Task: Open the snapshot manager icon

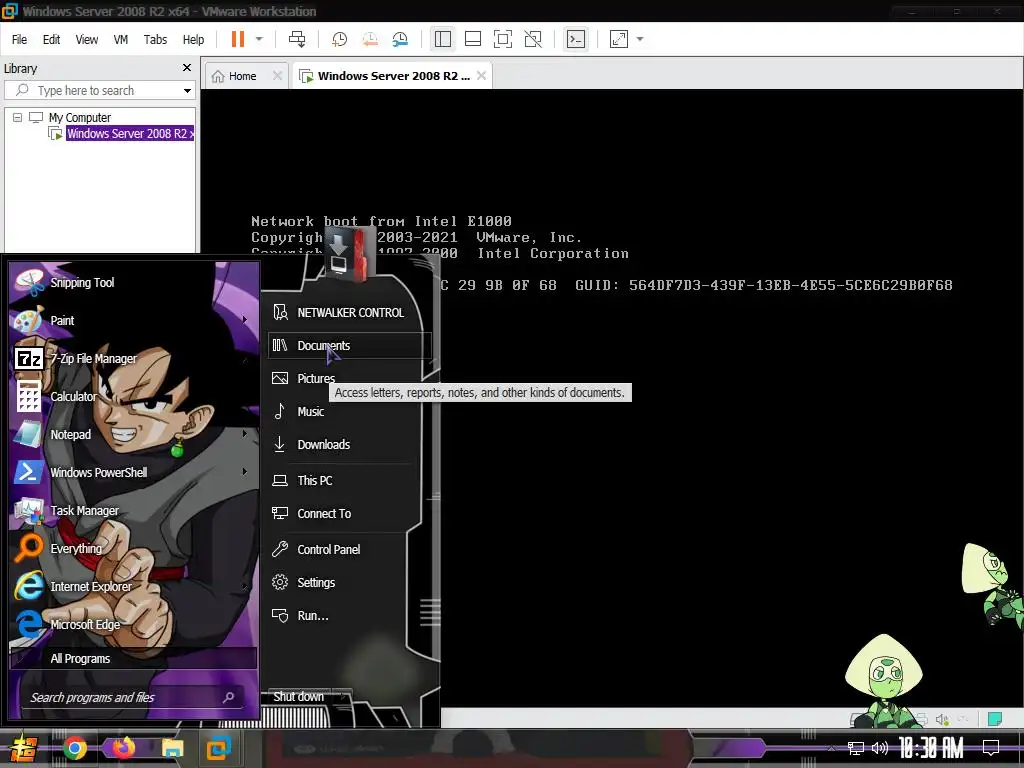Action: 400,39
